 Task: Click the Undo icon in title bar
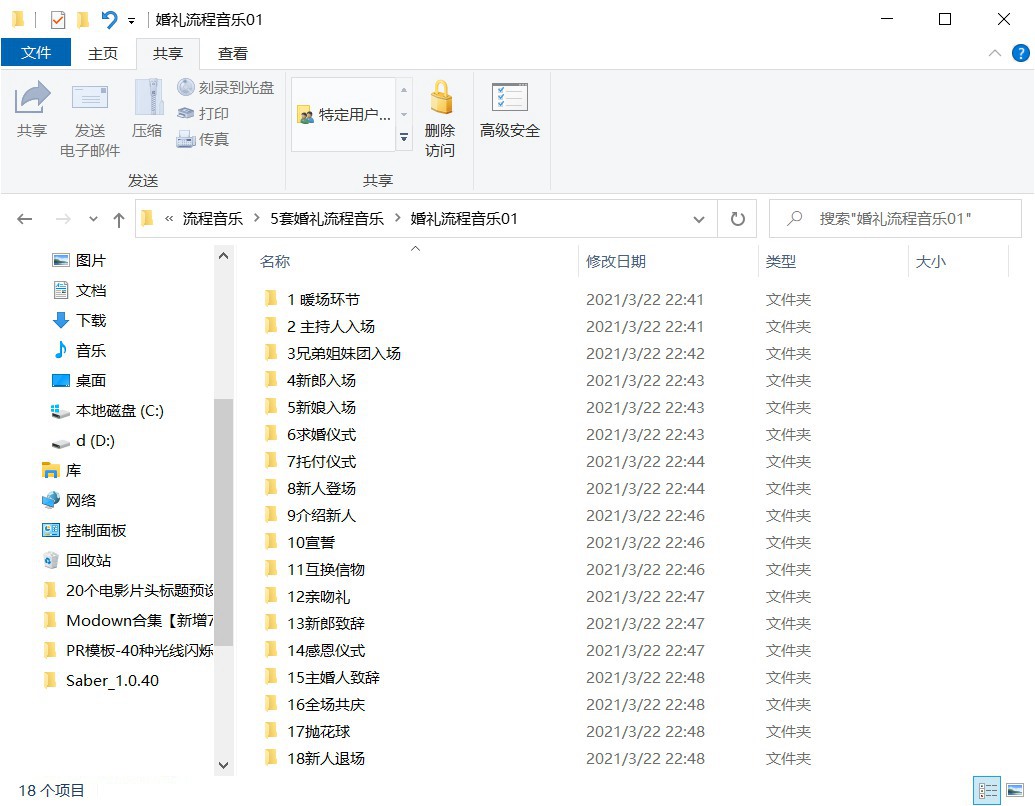[x=110, y=20]
